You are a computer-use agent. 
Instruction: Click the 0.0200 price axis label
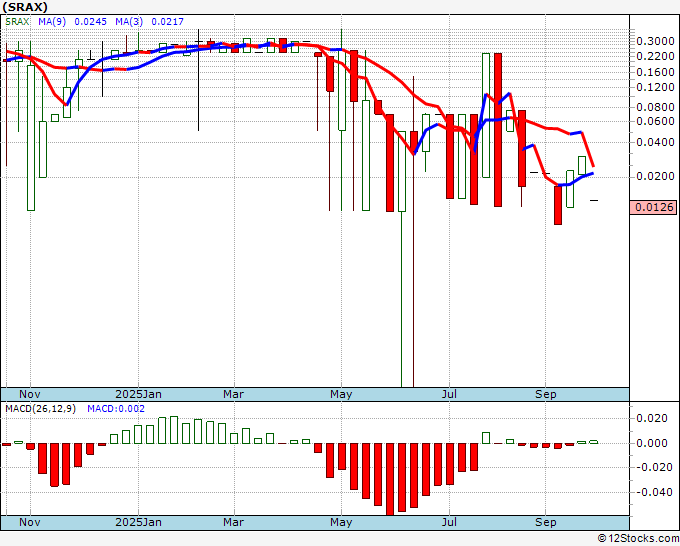click(655, 176)
